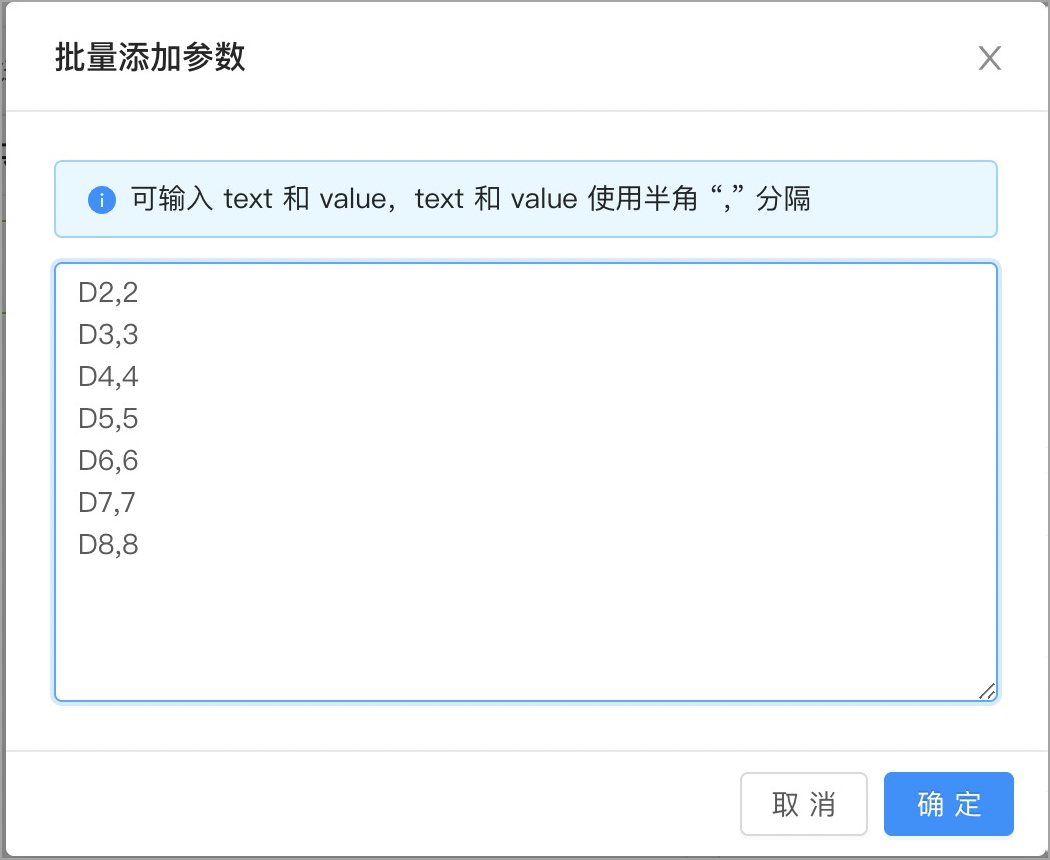Click the 使用半角 words in the hint

642,199
